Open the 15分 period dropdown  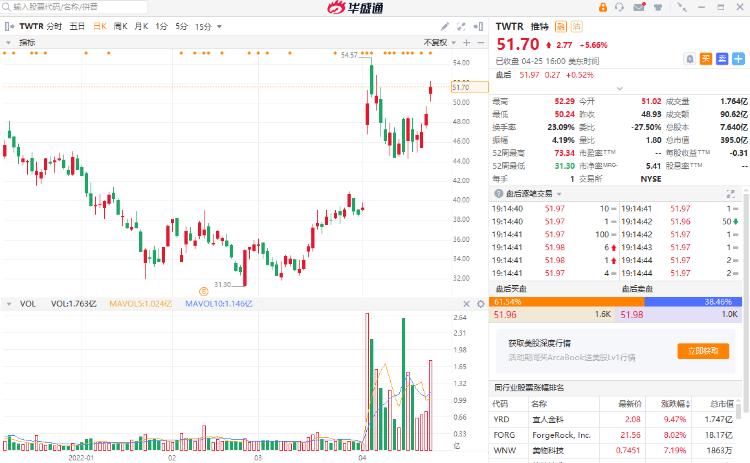[220, 27]
